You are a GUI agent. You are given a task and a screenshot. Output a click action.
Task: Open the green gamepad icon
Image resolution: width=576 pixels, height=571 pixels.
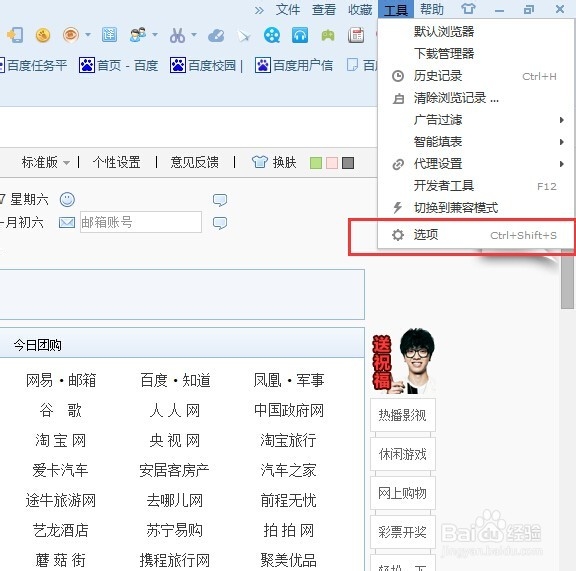[x=328, y=36]
